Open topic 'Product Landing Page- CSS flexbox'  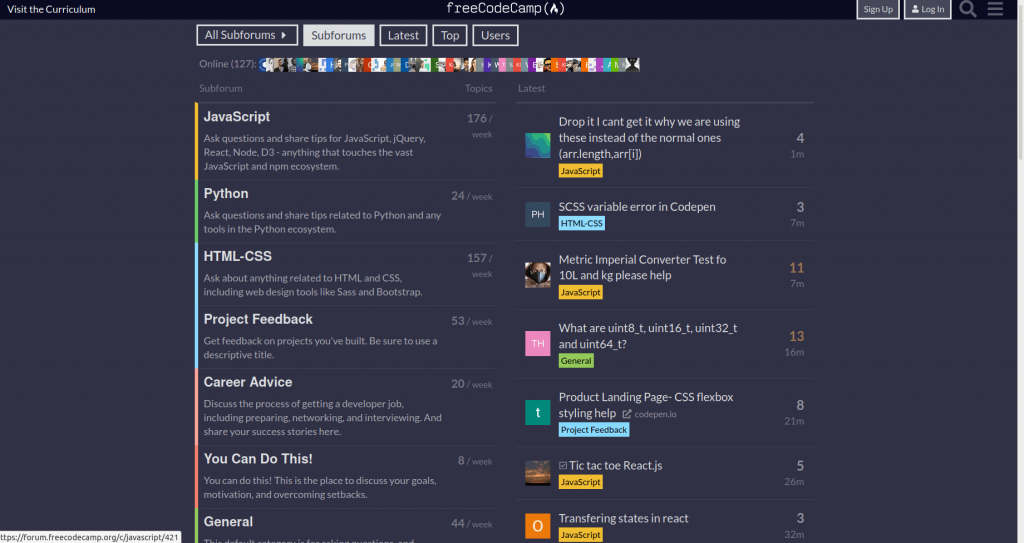point(646,404)
